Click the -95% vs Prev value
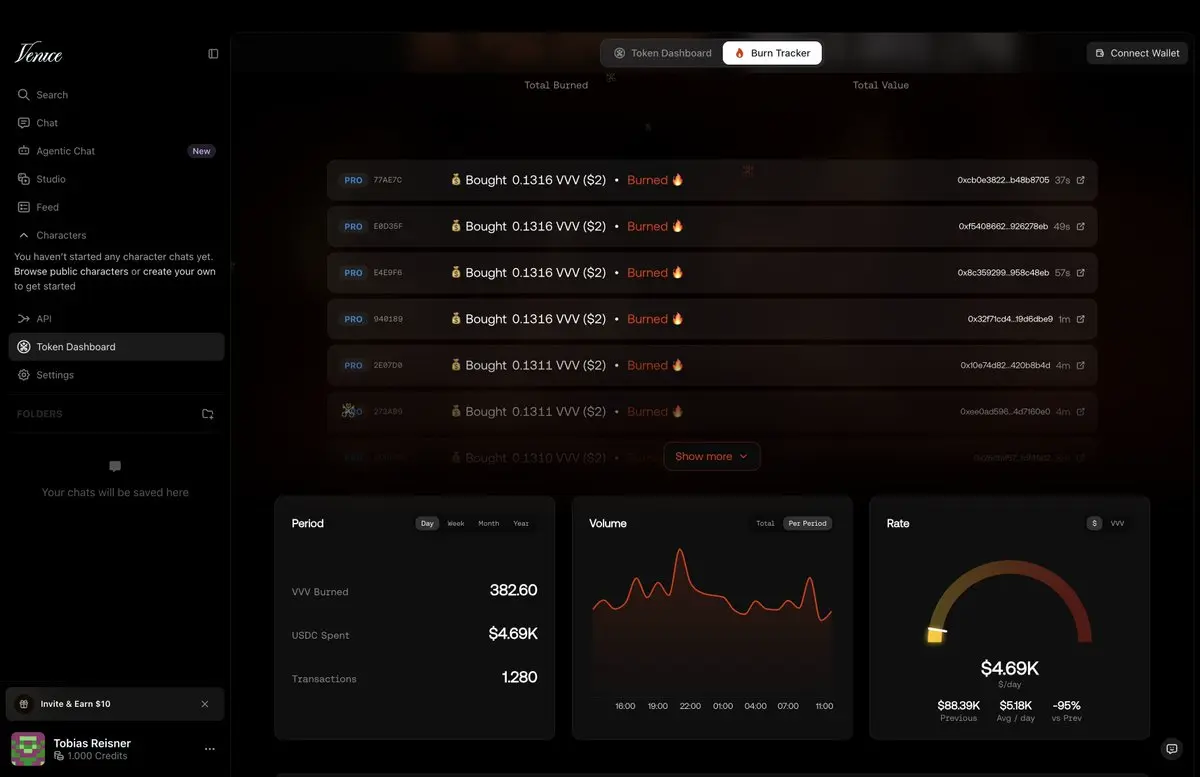Viewport: 1200px width, 777px height. [1066, 706]
